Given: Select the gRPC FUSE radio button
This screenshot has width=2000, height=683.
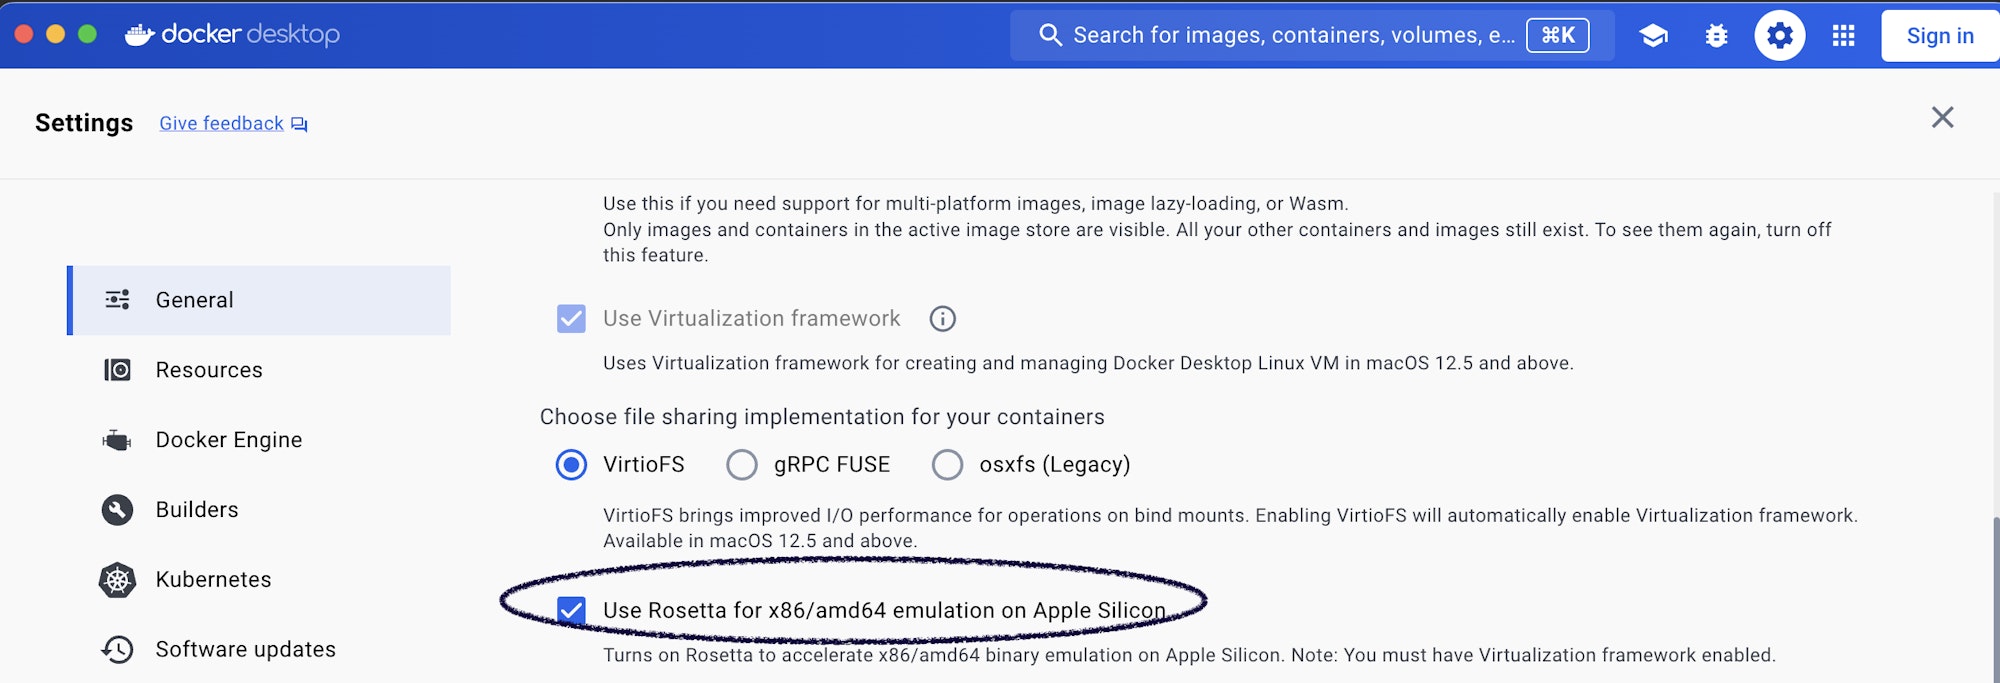Looking at the screenshot, I should 741,465.
